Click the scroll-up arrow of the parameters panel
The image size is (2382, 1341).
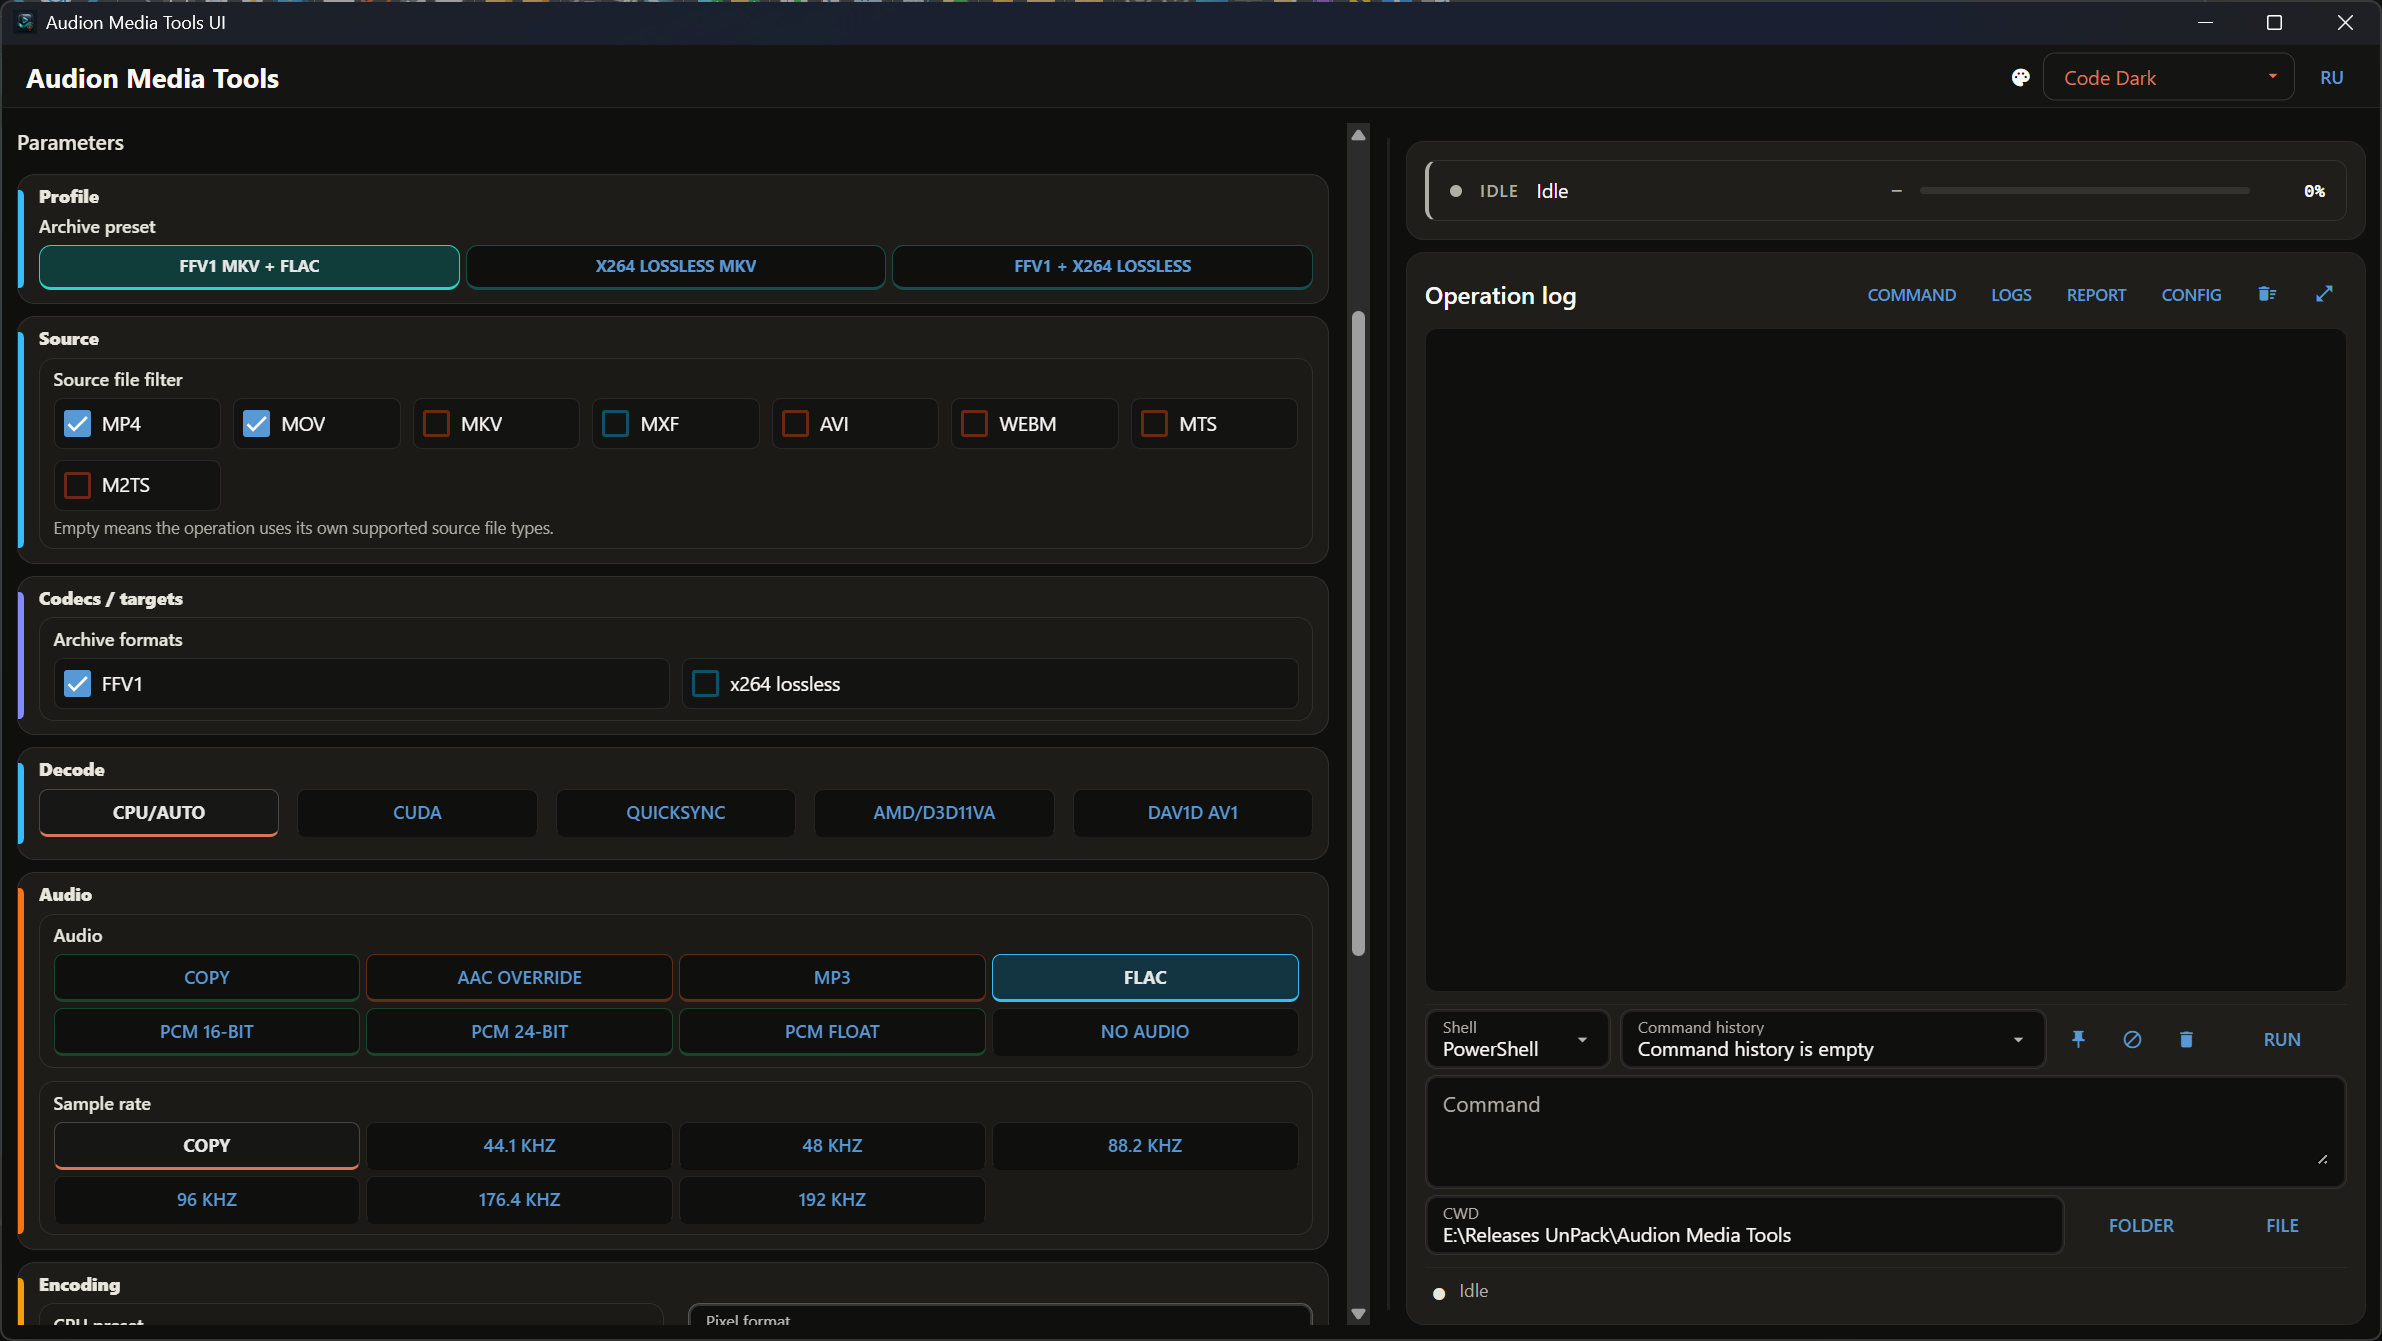pyautogui.click(x=1358, y=135)
